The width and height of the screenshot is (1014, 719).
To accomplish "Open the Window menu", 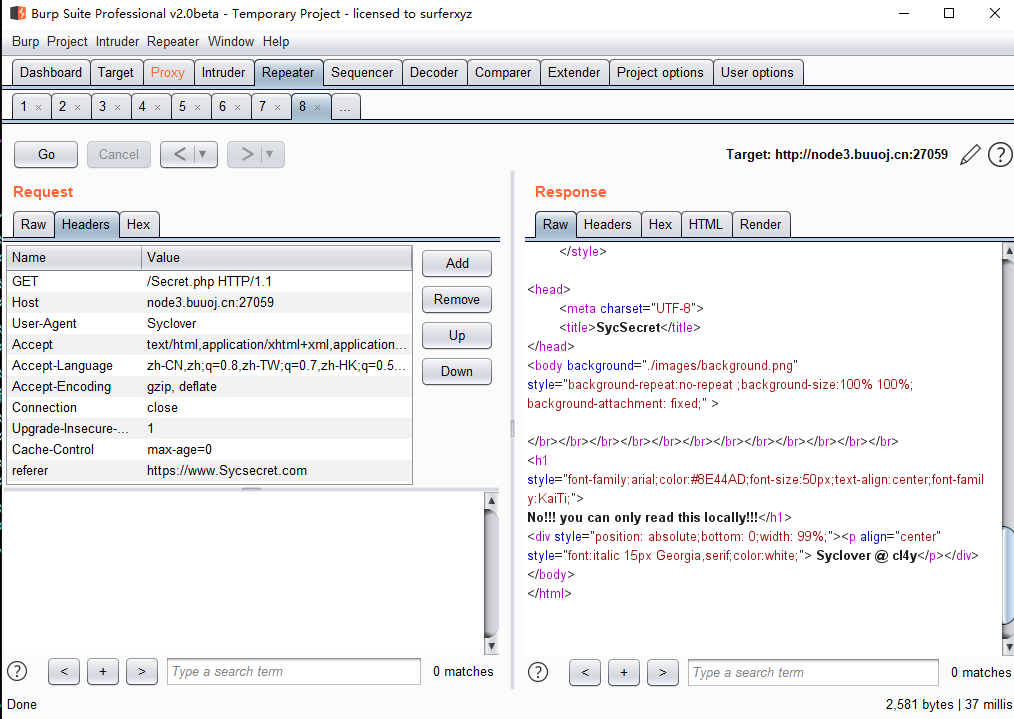I will tap(231, 41).
